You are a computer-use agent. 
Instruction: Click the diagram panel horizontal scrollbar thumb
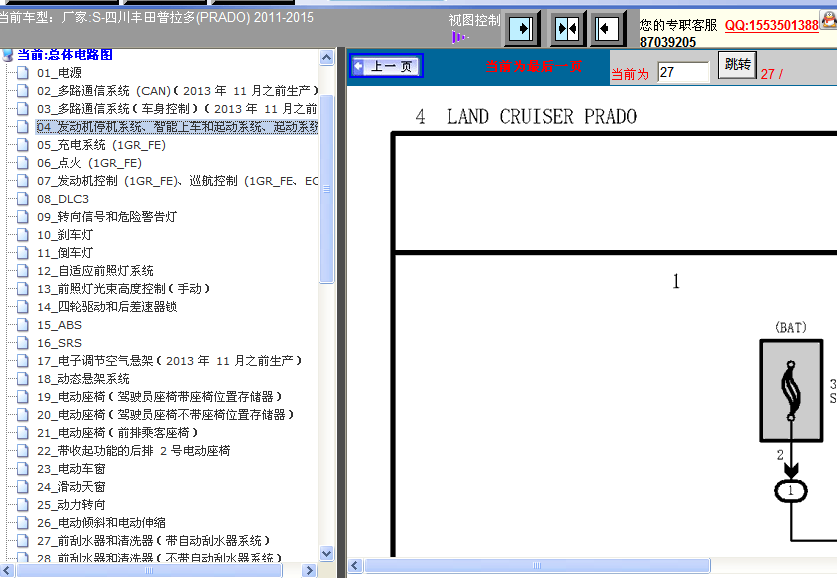(x=537, y=566)
